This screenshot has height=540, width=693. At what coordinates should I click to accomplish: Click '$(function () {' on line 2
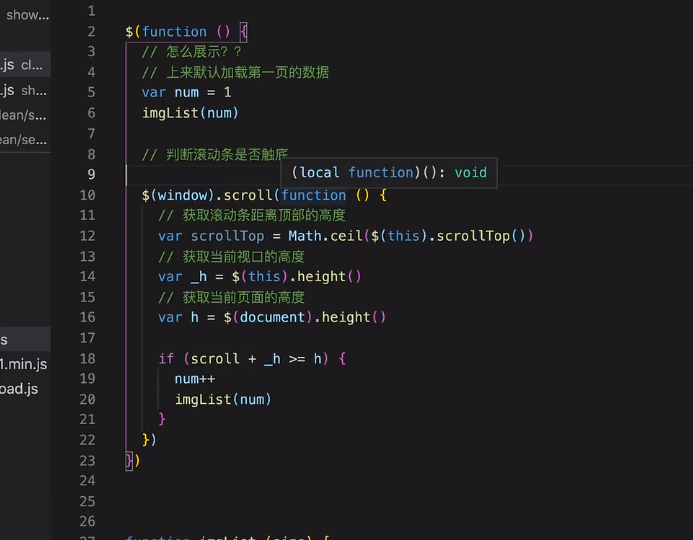click(x=186, y=32)
